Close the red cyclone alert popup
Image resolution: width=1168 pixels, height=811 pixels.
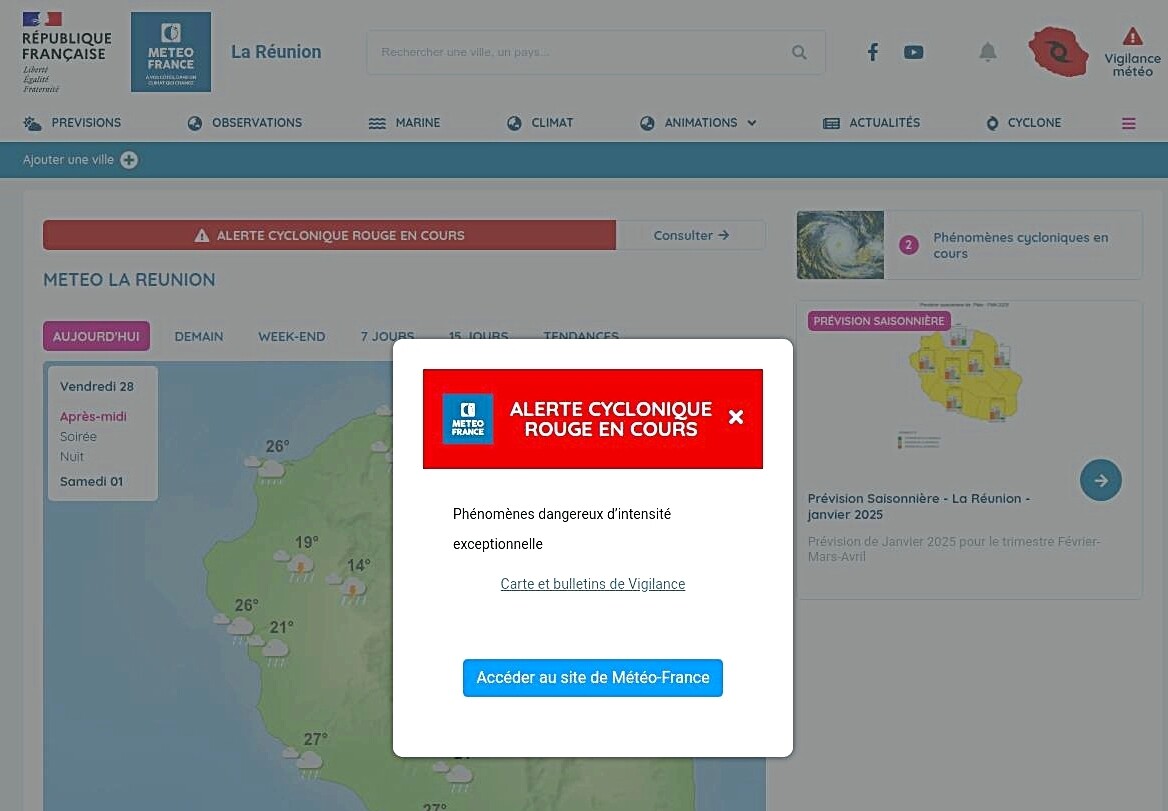[x=736, y=417]
